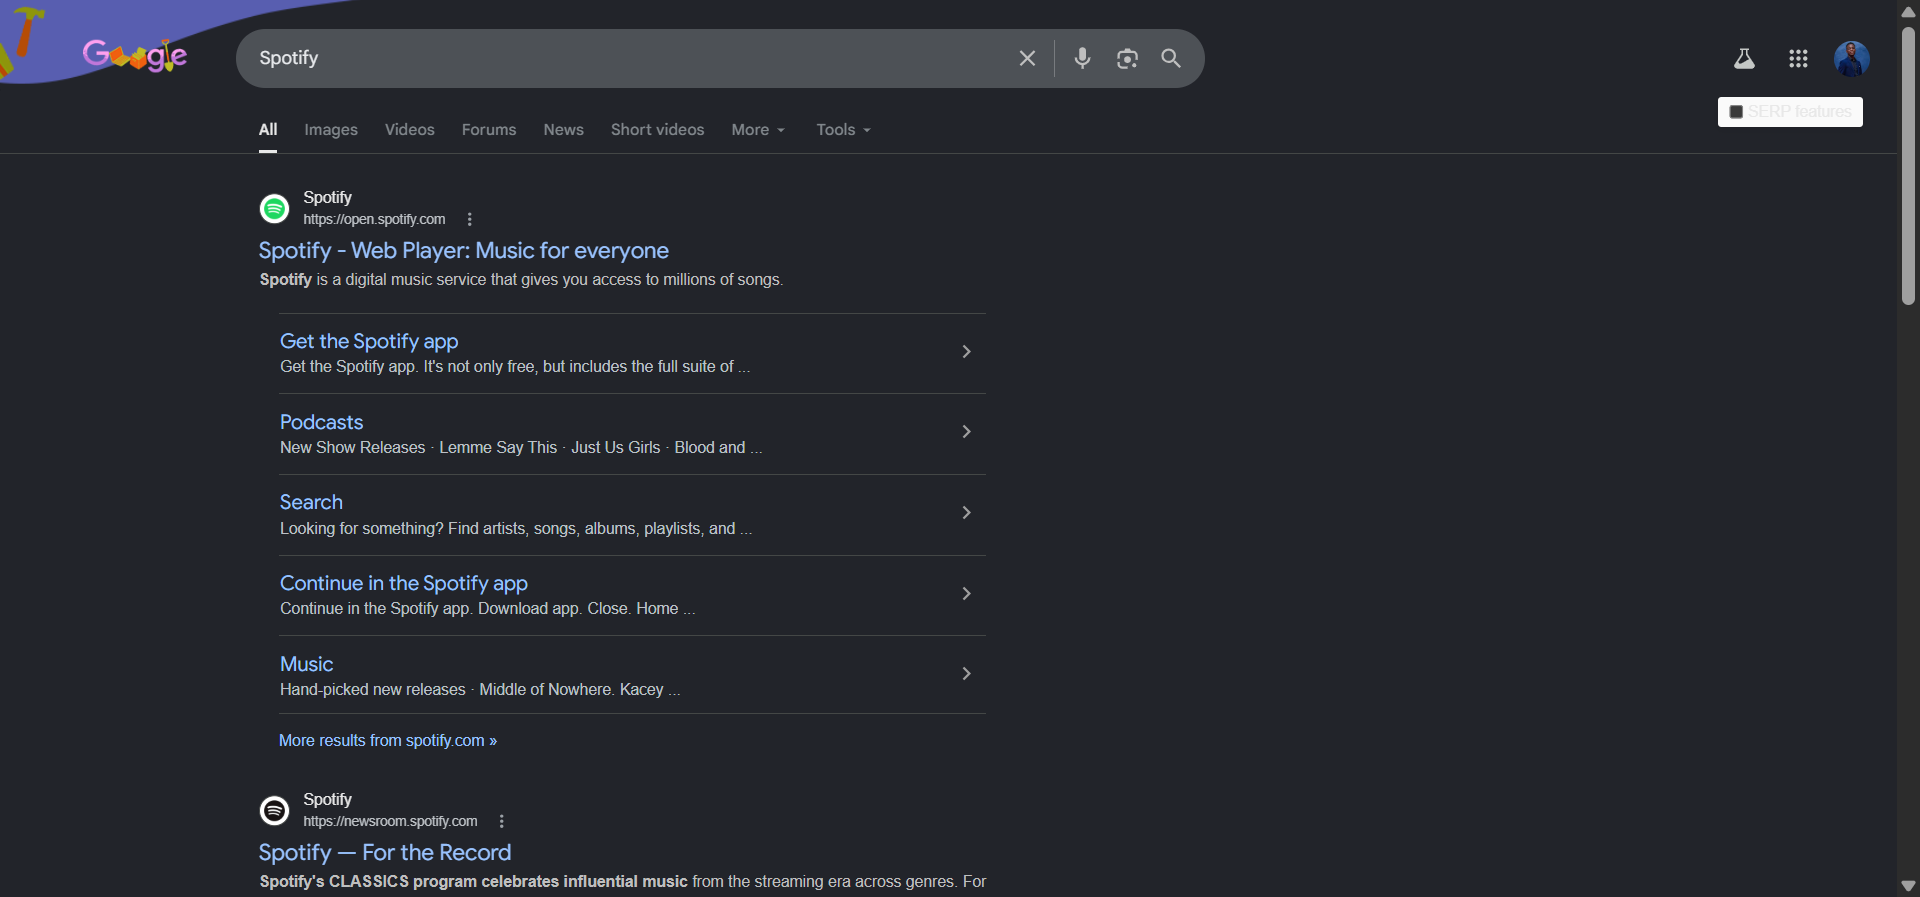Click More results from spotify.com

[388, 741]
